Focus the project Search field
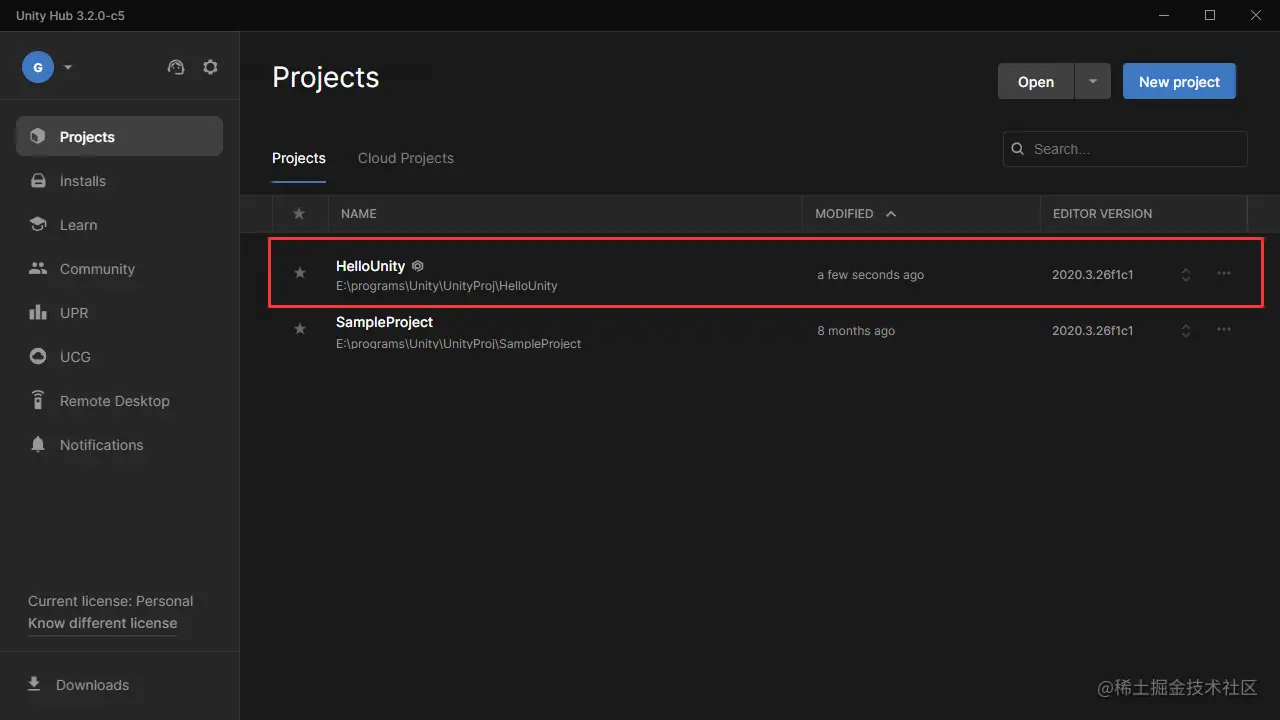The image size is (1280, 720). tap(1125, 149)
